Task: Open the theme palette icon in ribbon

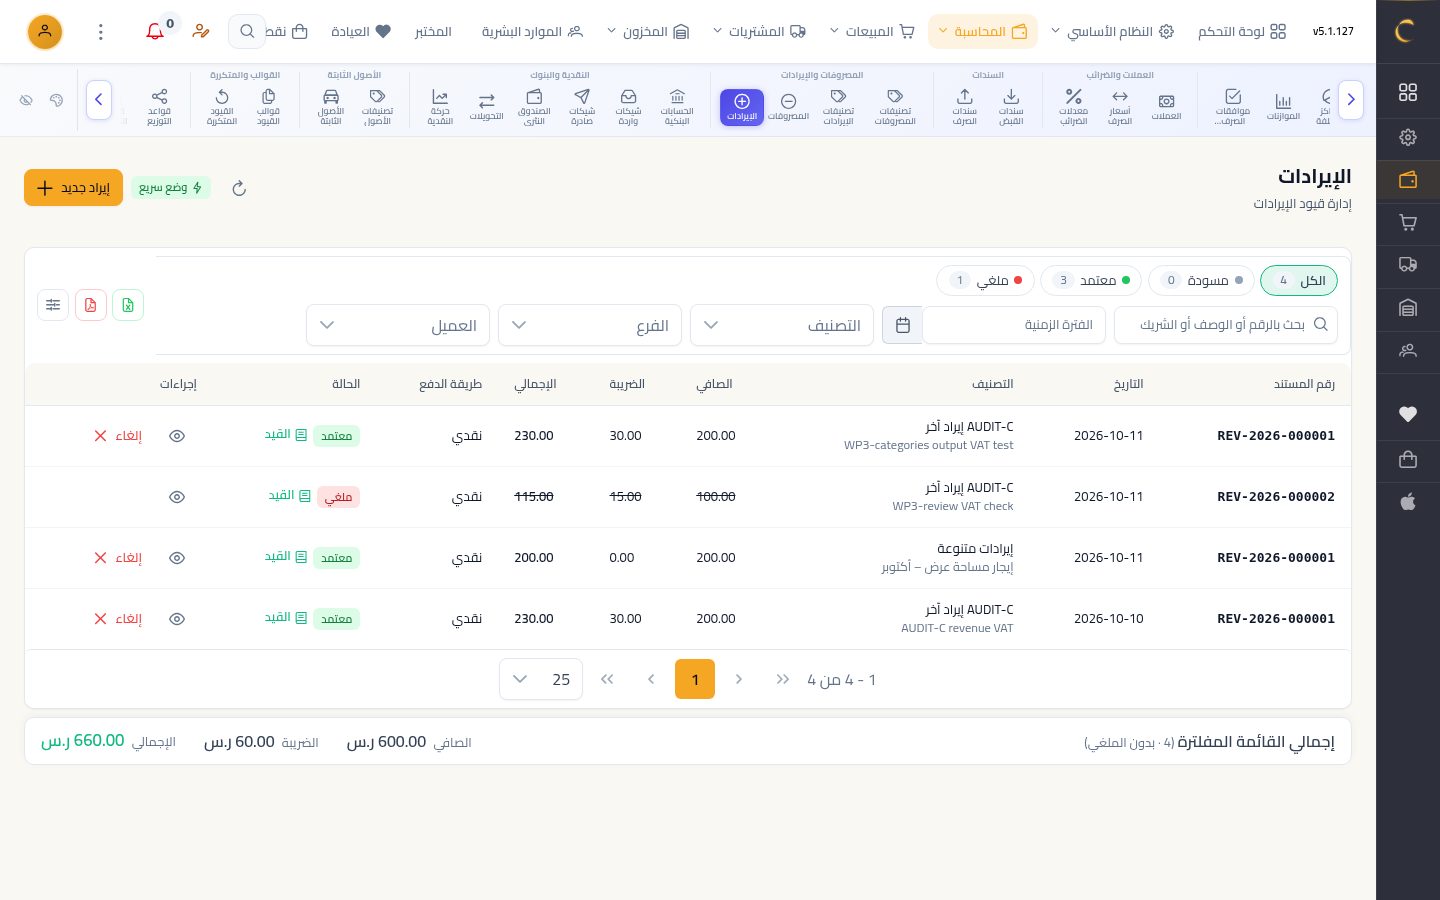Action: (56, 100)
